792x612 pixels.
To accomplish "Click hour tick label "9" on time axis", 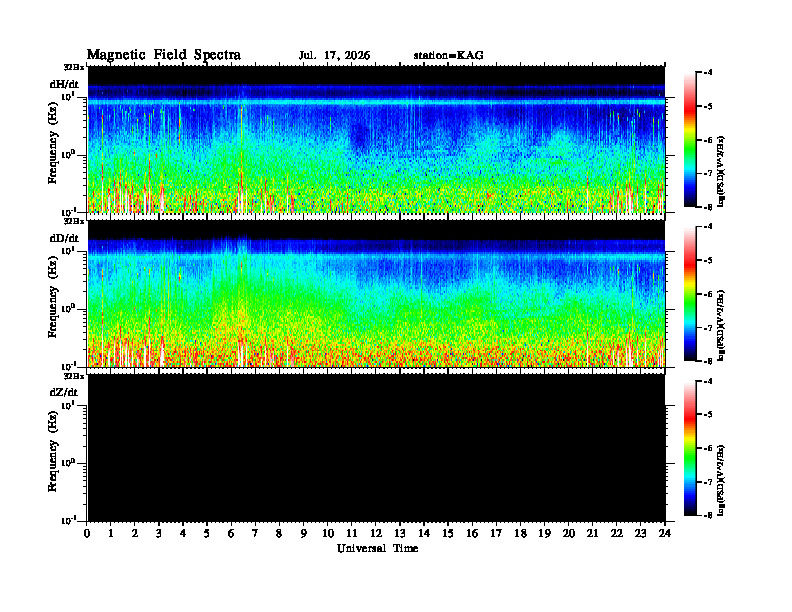I will tap(304, 534).
